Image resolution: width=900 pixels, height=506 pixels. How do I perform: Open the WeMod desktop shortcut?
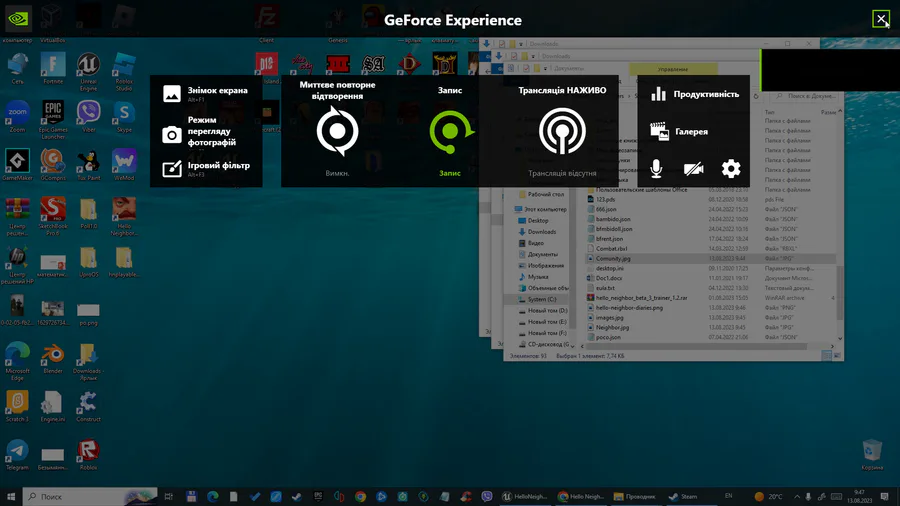click(x=124, y=165)
